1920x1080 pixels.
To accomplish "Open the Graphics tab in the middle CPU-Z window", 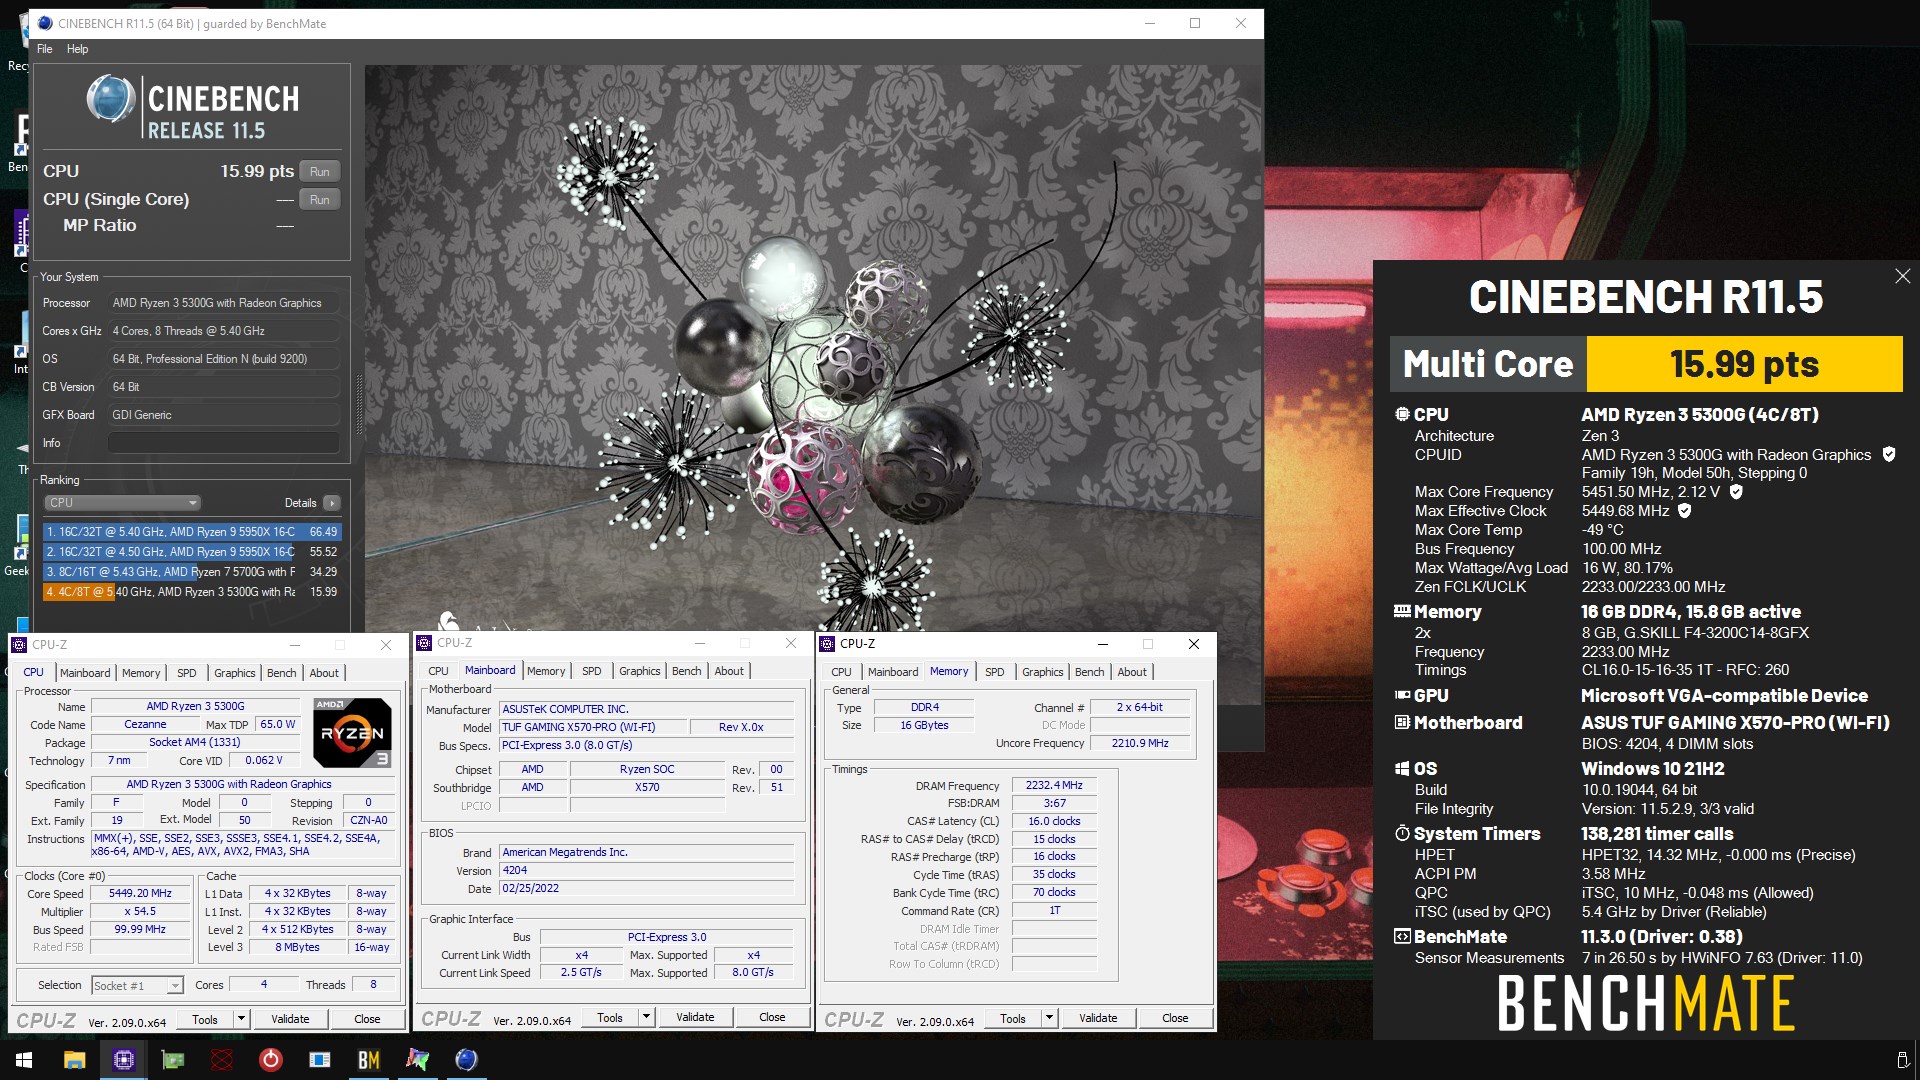I will [x=640, y=671].
